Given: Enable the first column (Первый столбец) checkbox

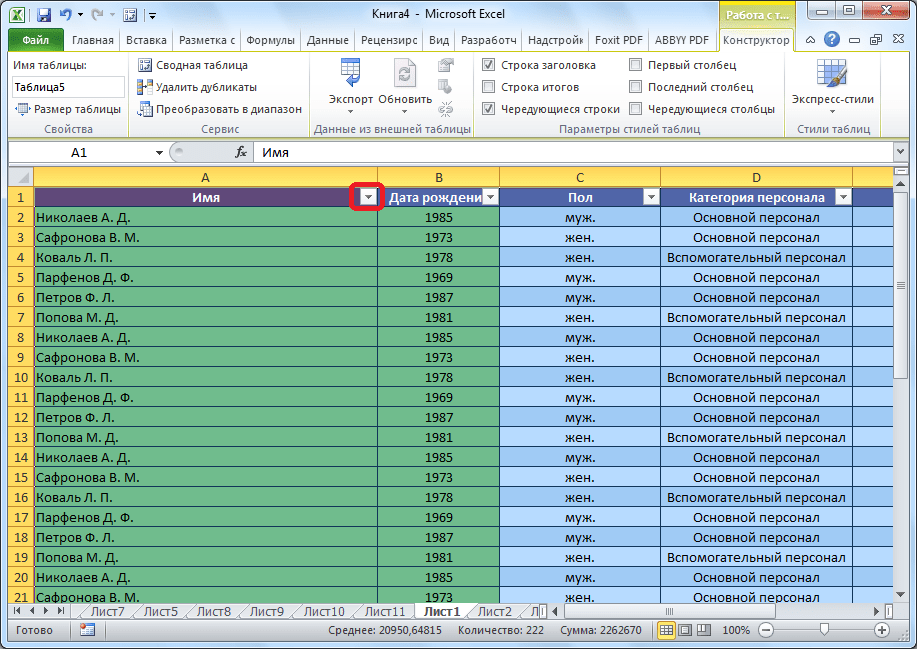Looking at the screenshot, I should 636,65.
